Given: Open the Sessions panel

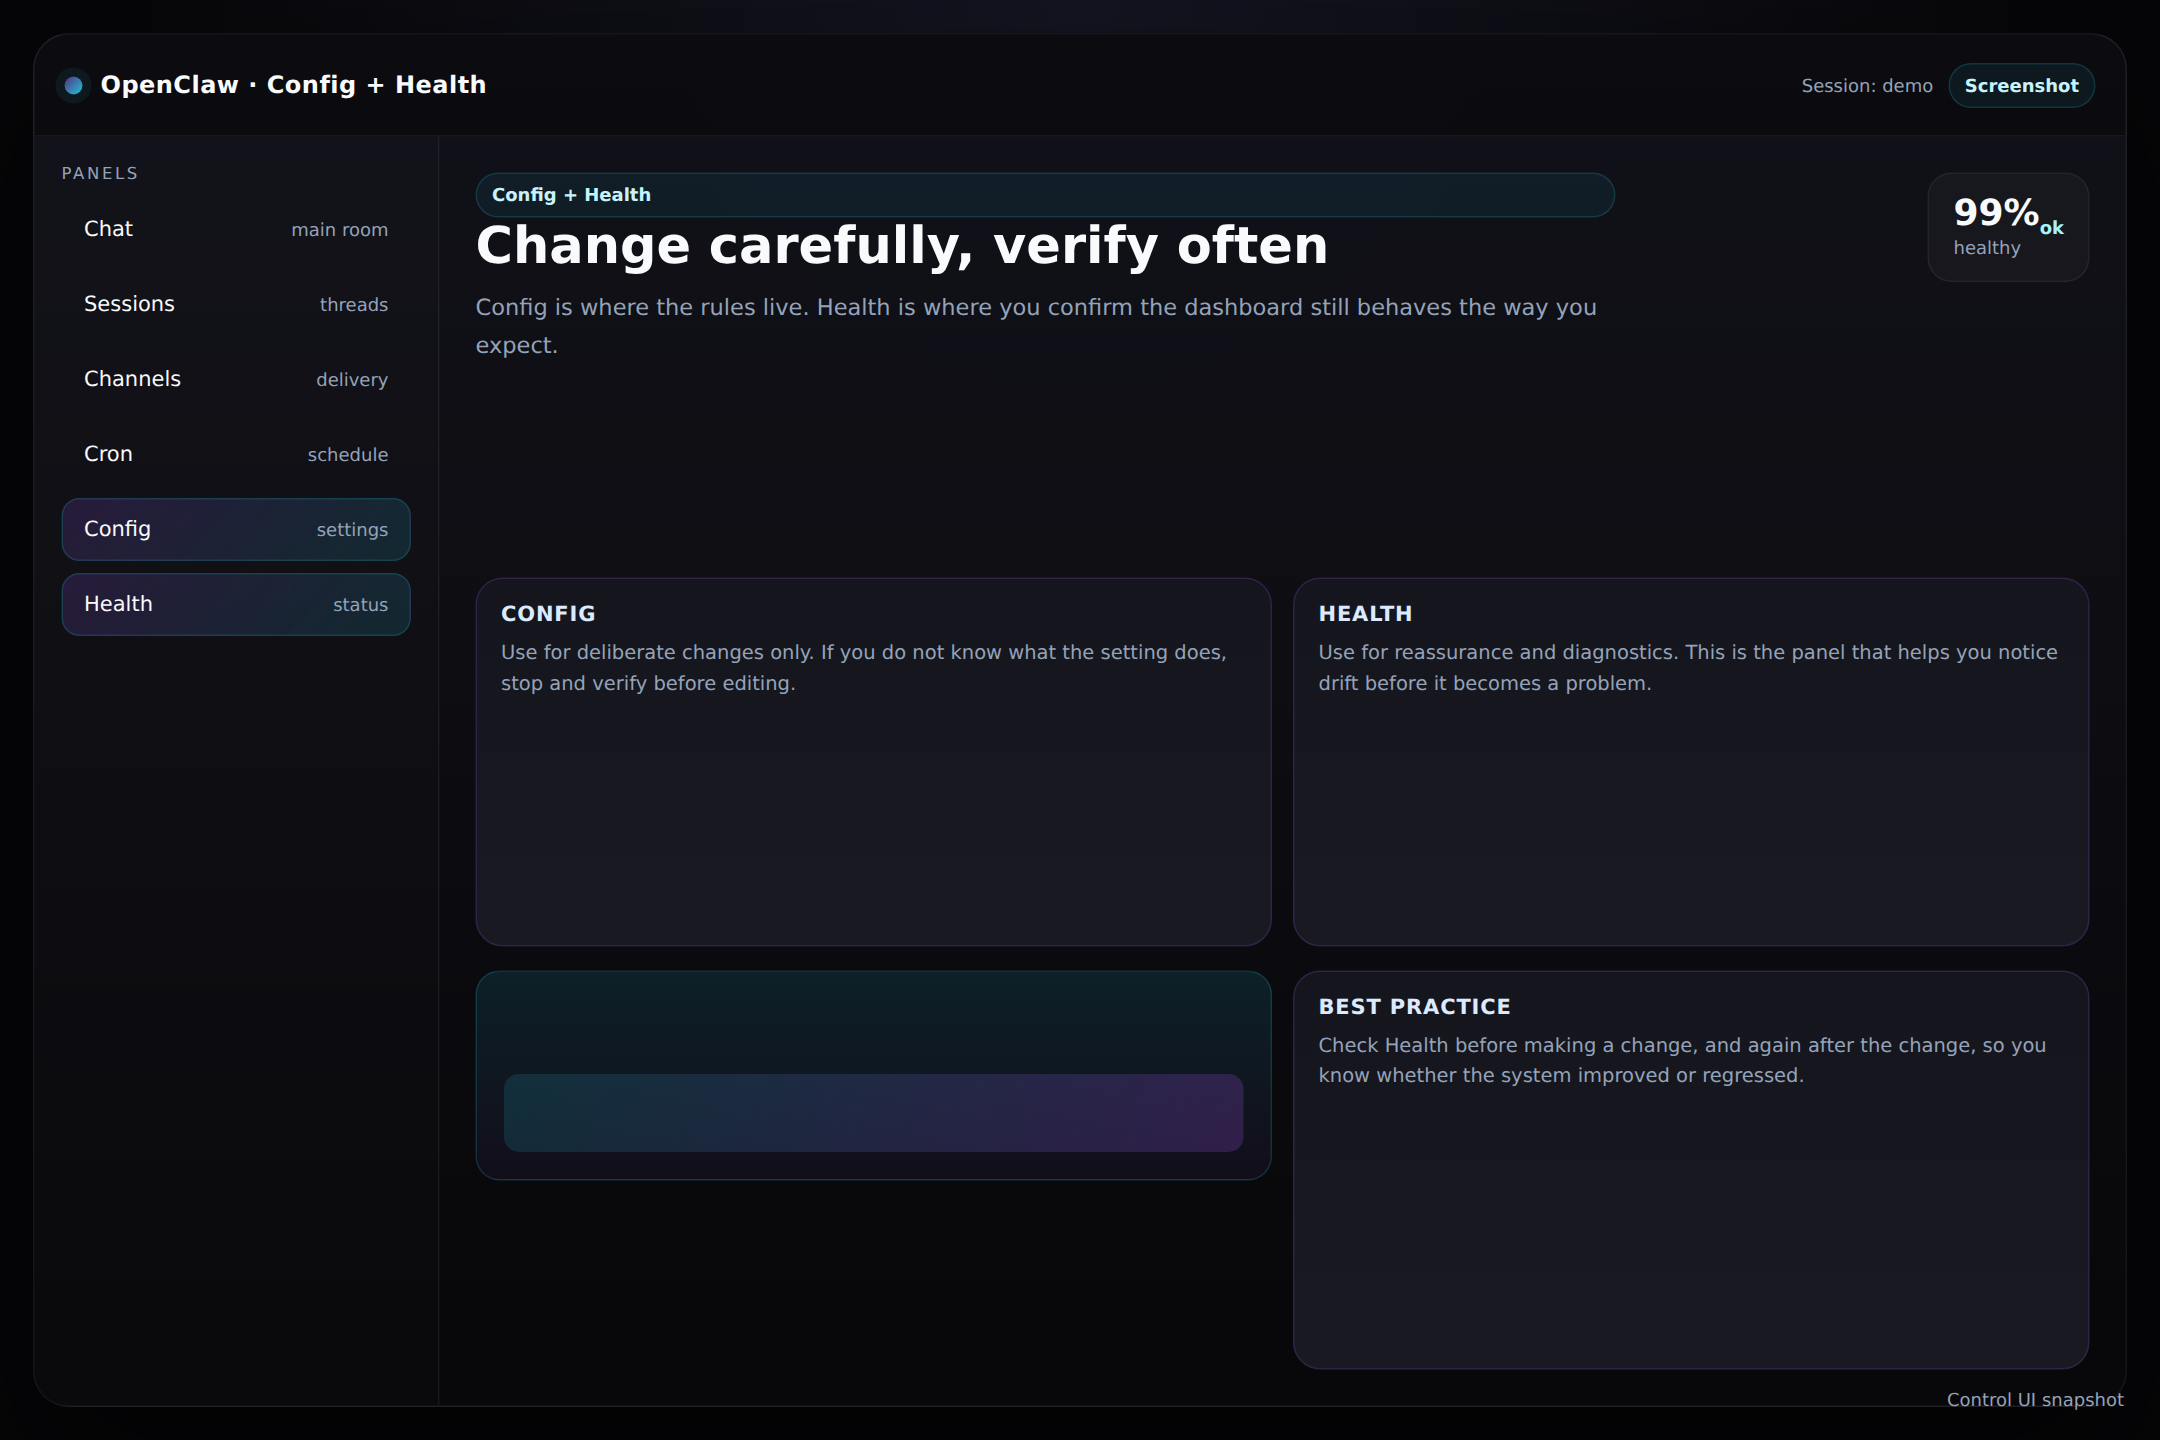Looking at the screenshot, I should coord(236,304).
